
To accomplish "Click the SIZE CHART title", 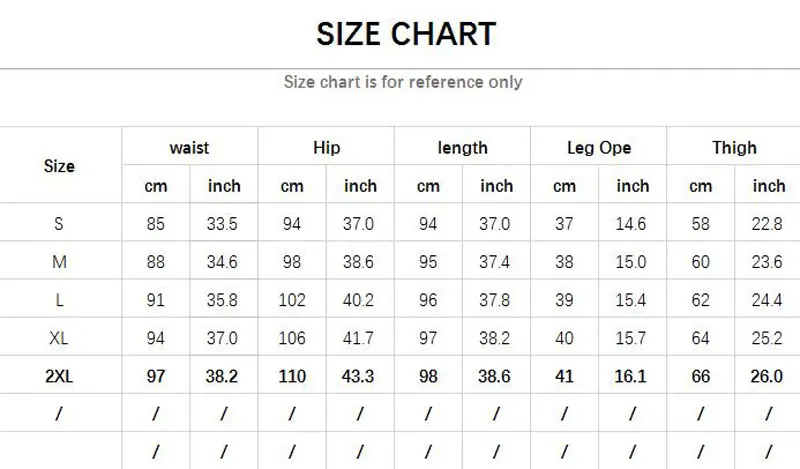I will point(404,33).
